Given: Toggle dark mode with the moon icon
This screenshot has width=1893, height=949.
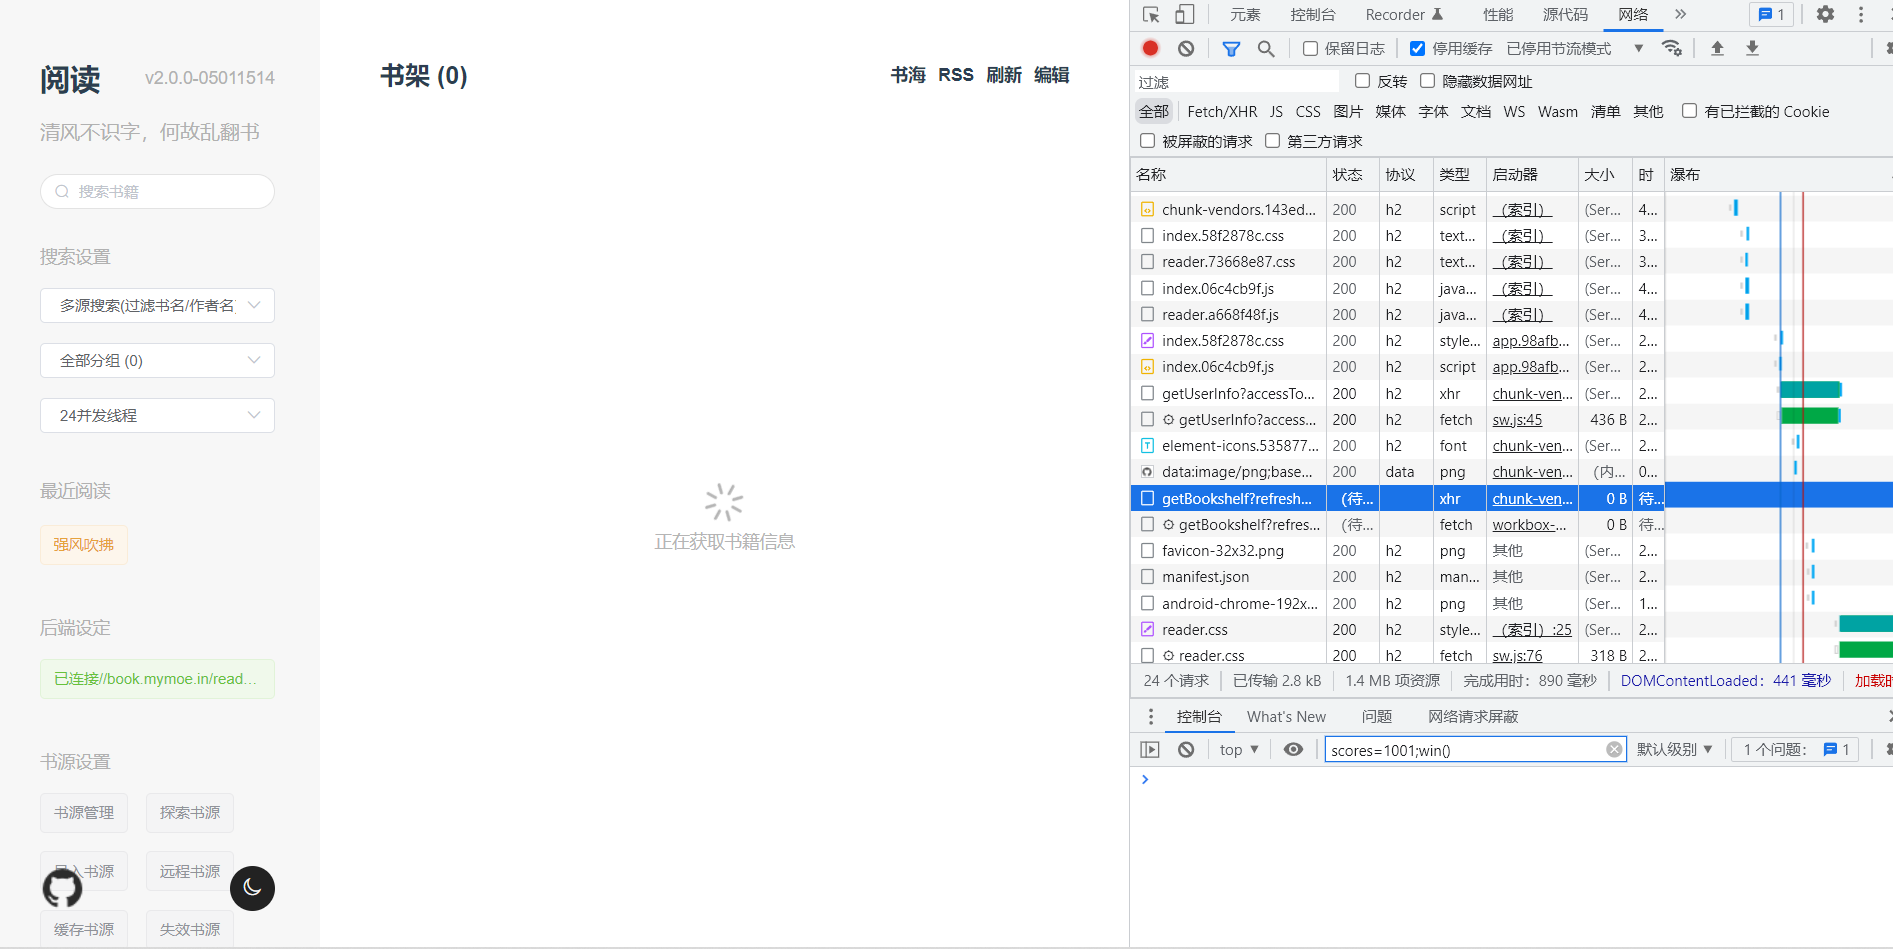Looking at the screenshot, I should (x=252, y=888).
